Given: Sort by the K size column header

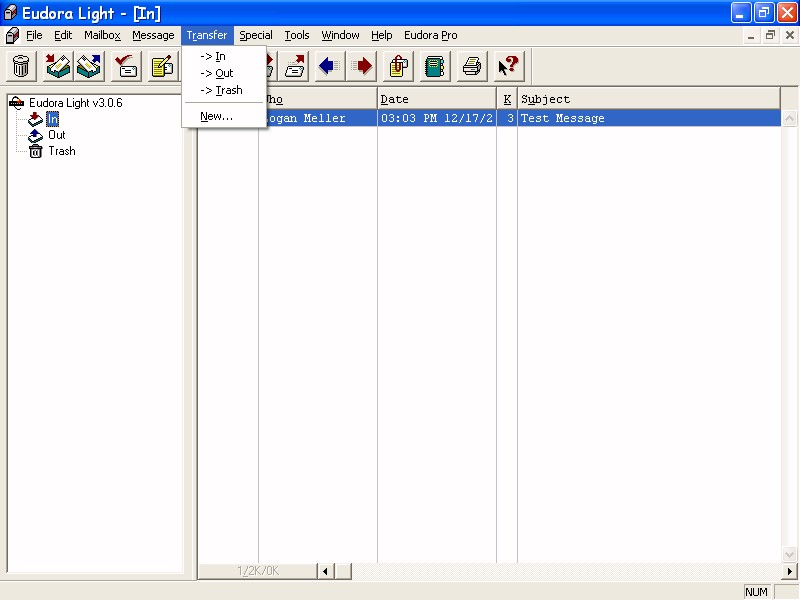Looking at the screenshot, I should 507,99.
